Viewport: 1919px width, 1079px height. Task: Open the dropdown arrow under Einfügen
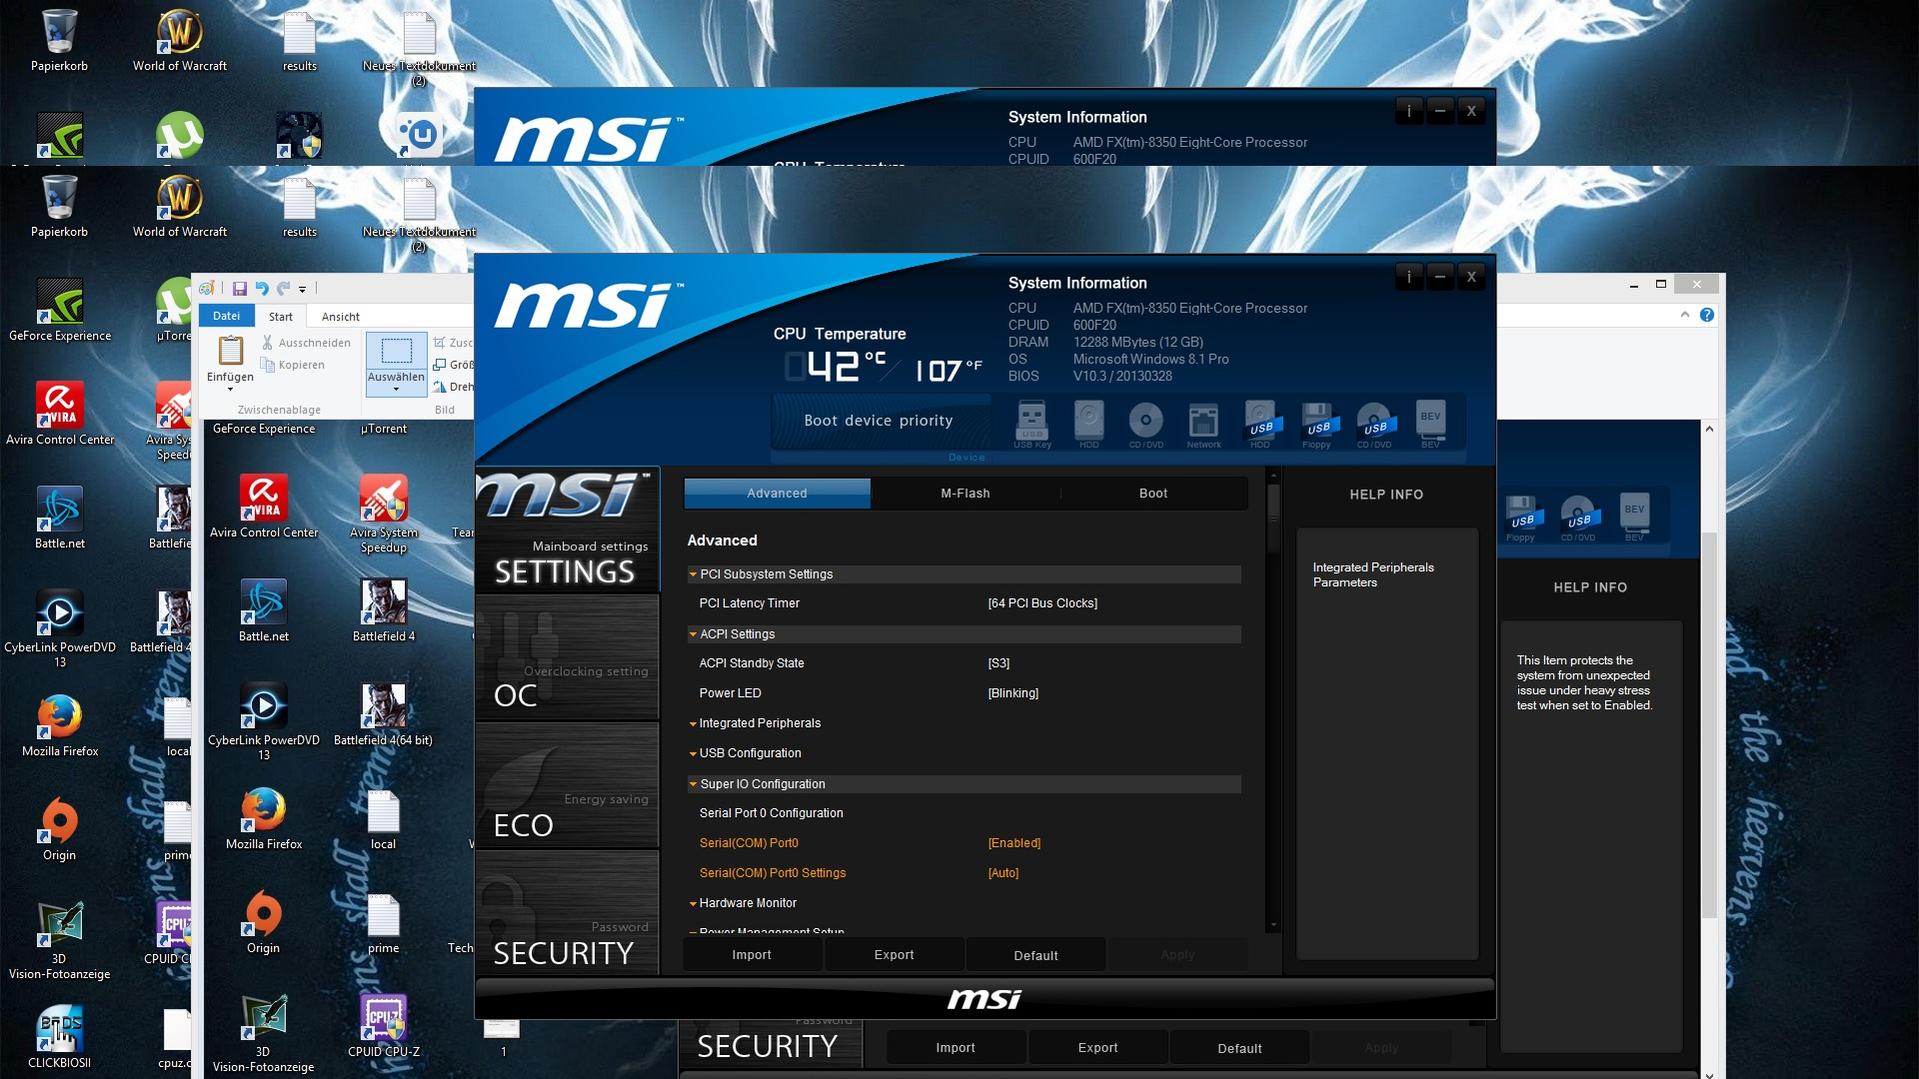click(x=230, y=390)
